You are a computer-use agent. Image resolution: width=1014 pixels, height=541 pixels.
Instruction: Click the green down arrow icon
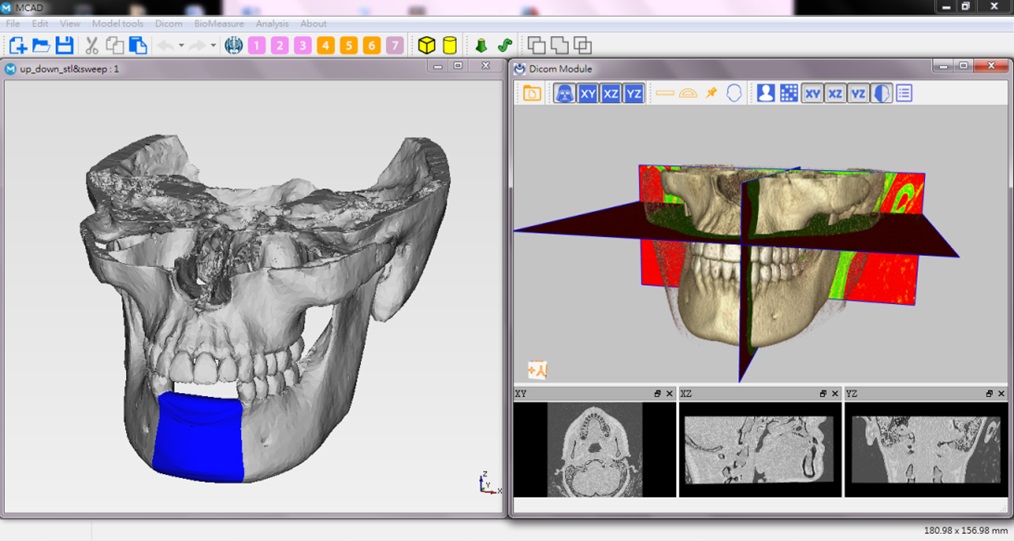pos(481,45)
